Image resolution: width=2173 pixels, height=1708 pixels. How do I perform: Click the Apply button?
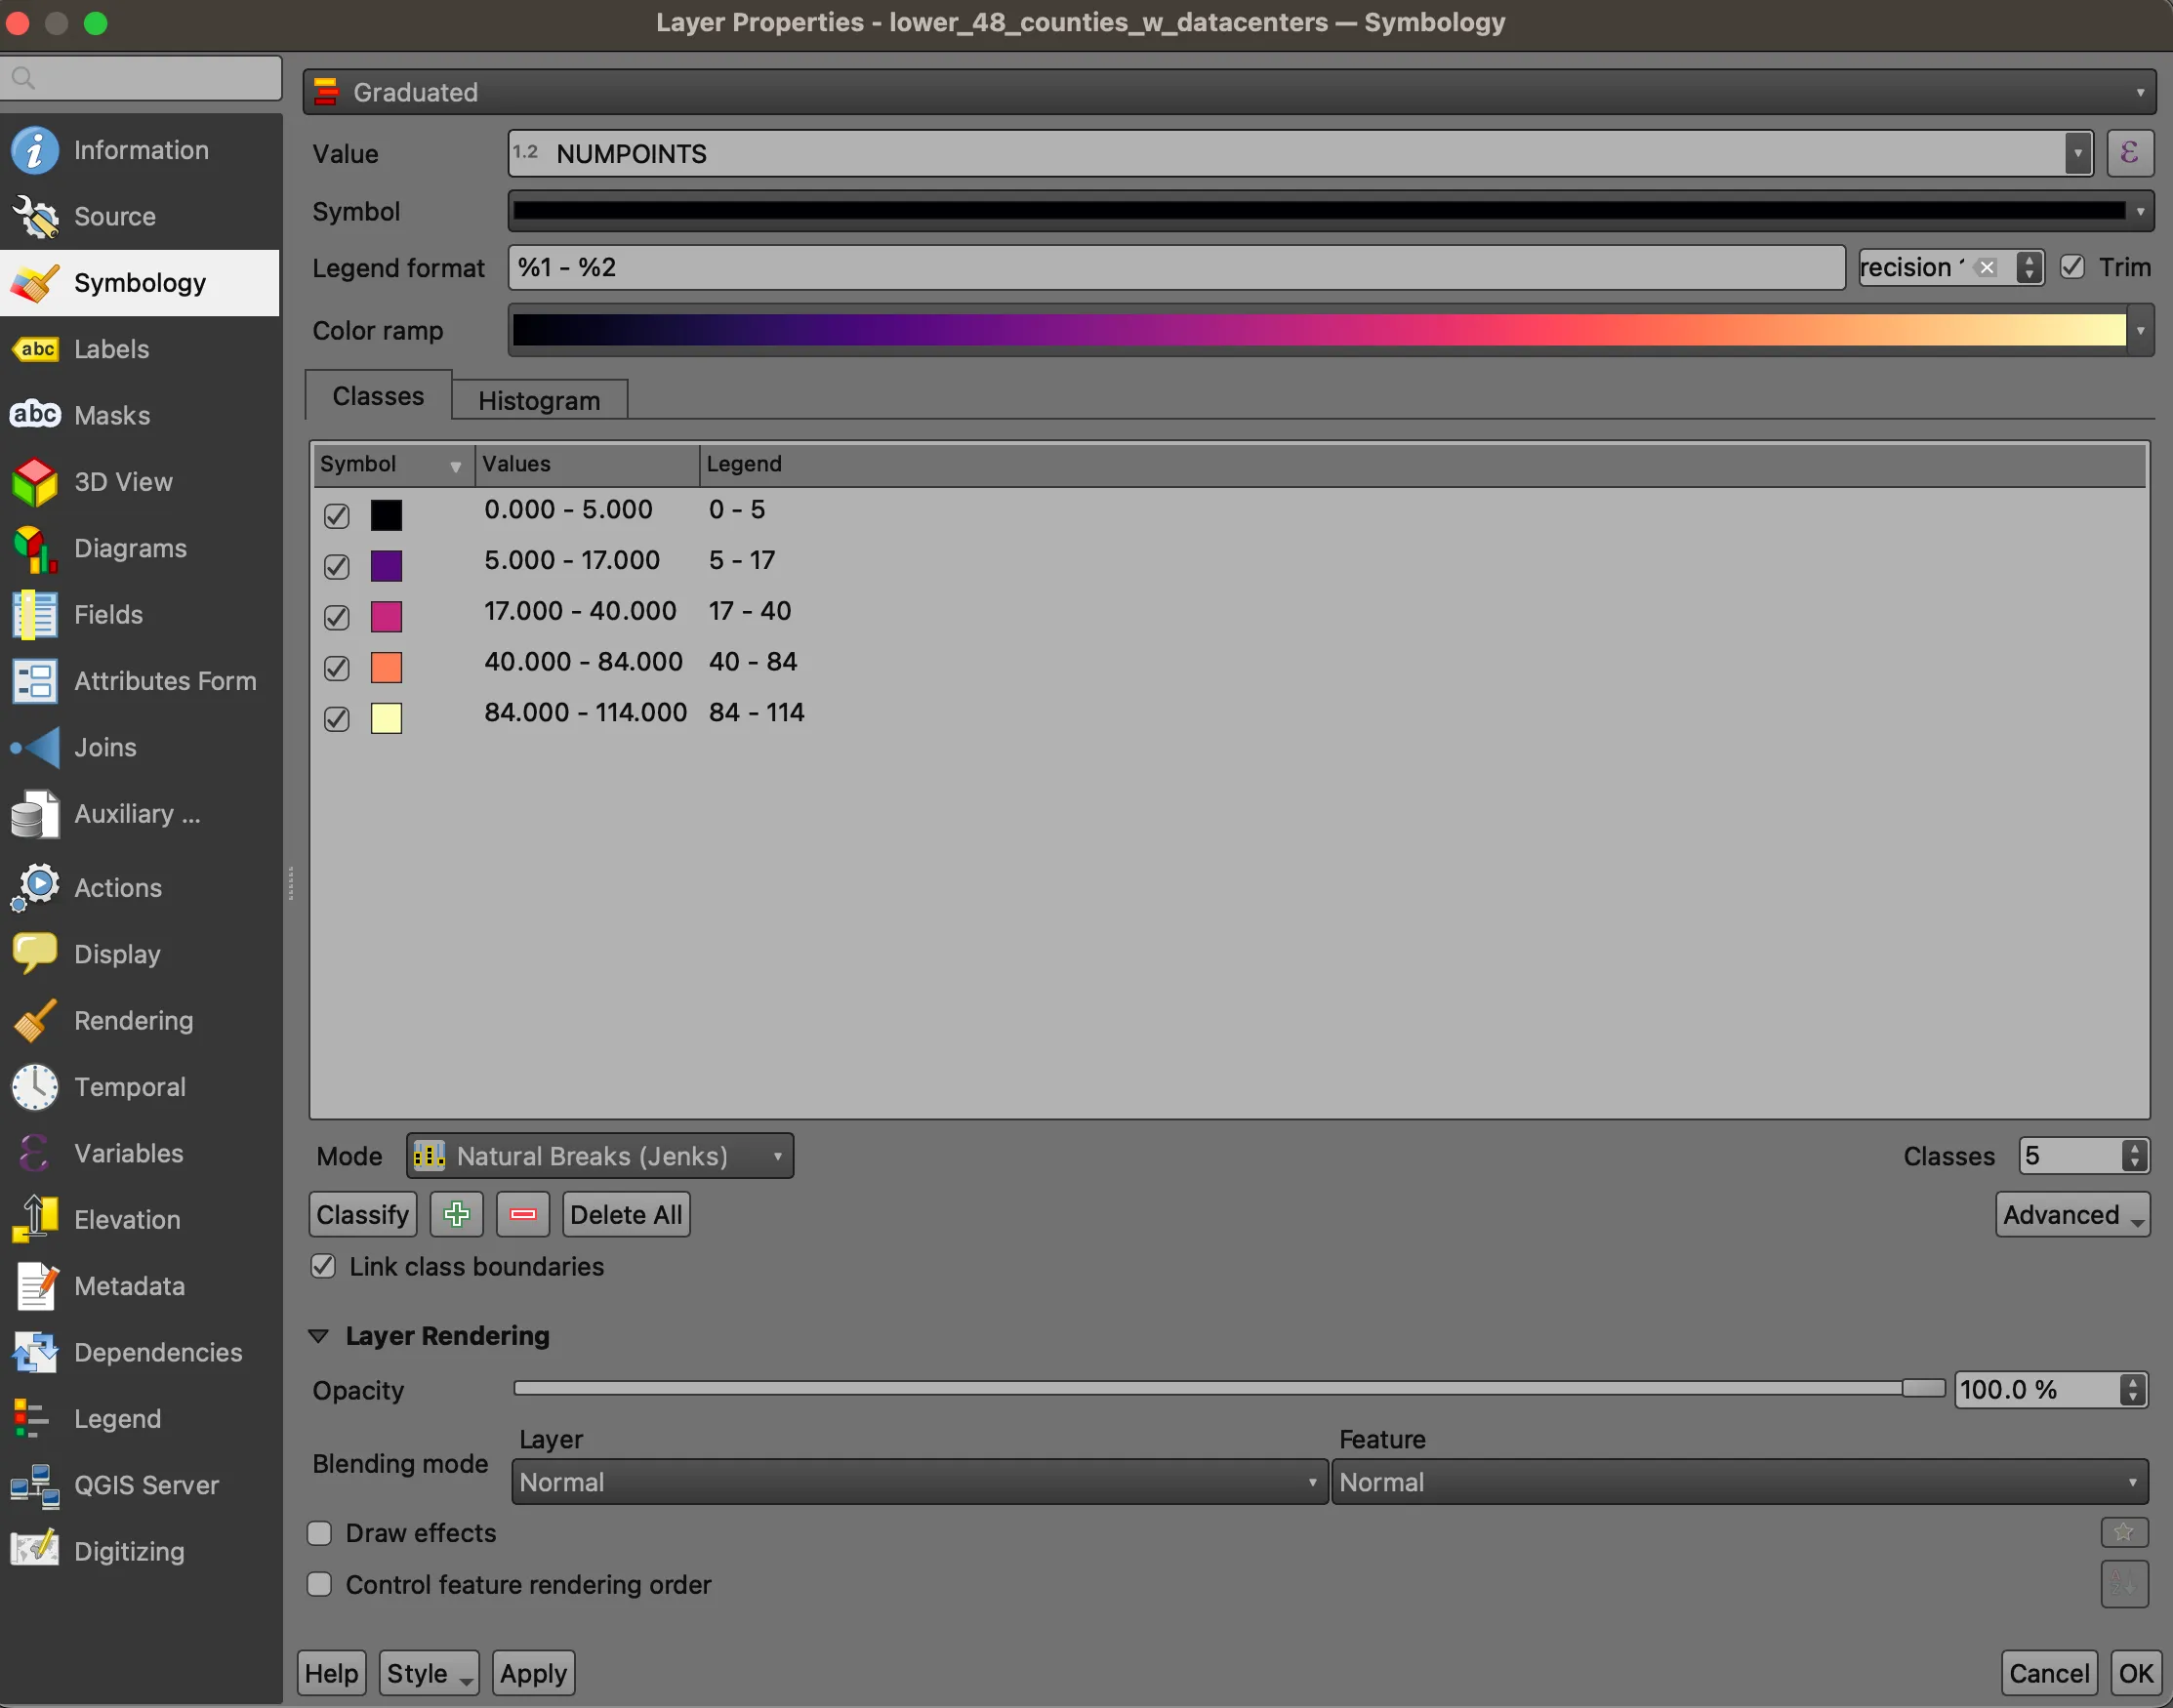pyautogui.click(x=533, y=1673)
